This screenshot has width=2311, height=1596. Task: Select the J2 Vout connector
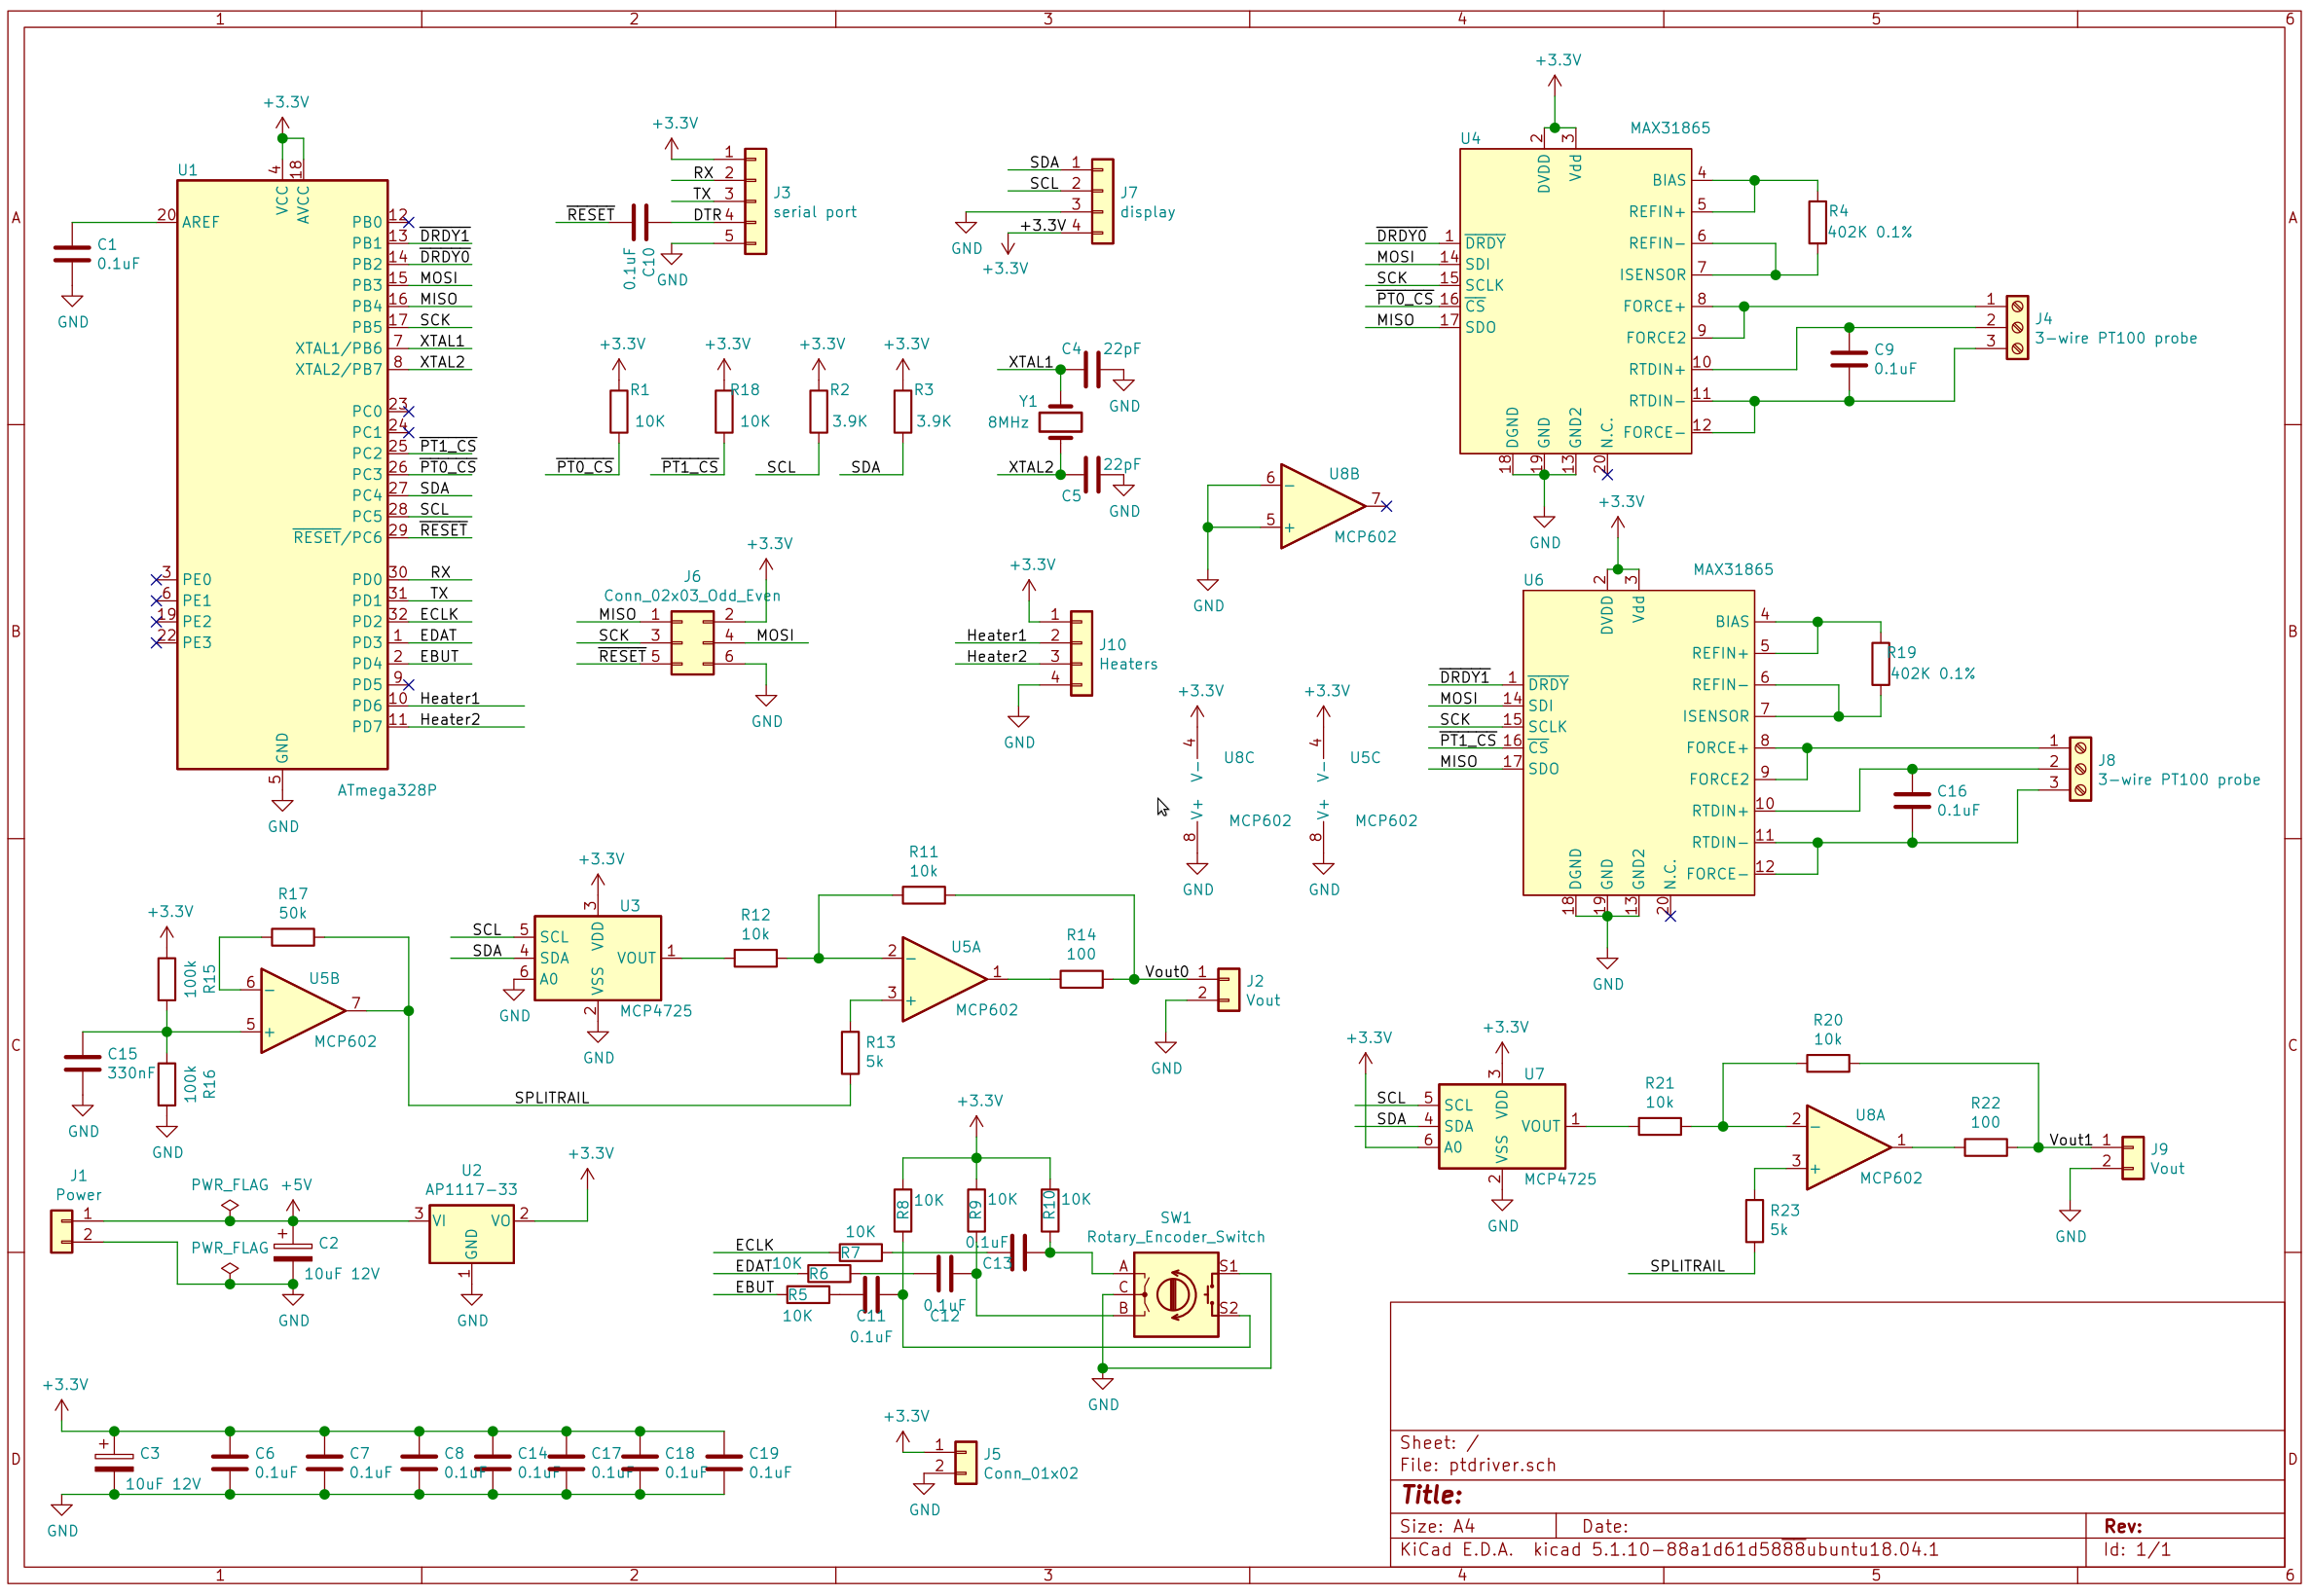[x=1228, y=989]
